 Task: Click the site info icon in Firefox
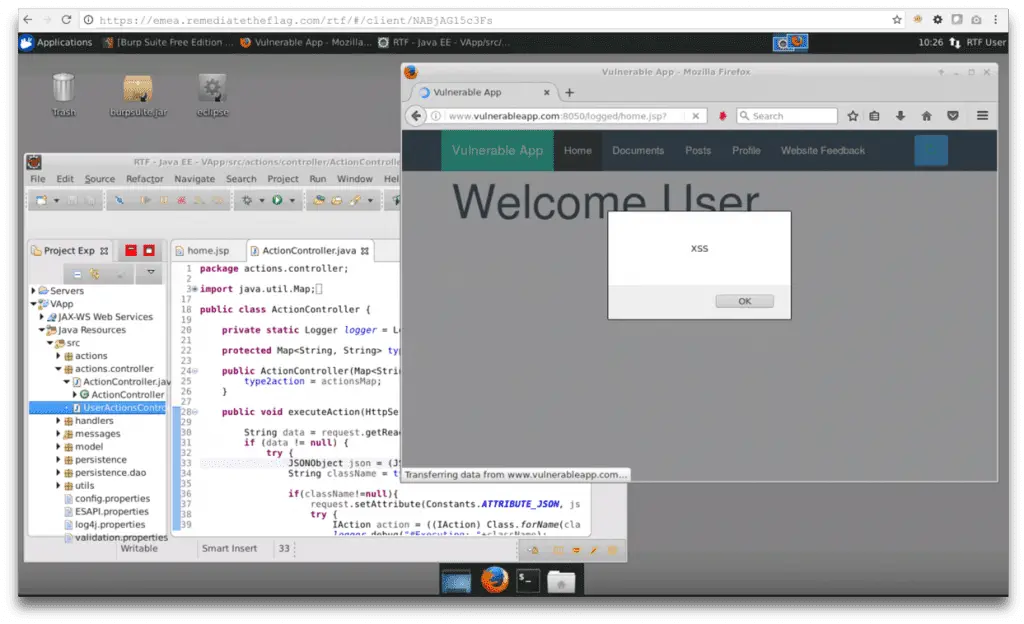436,116
